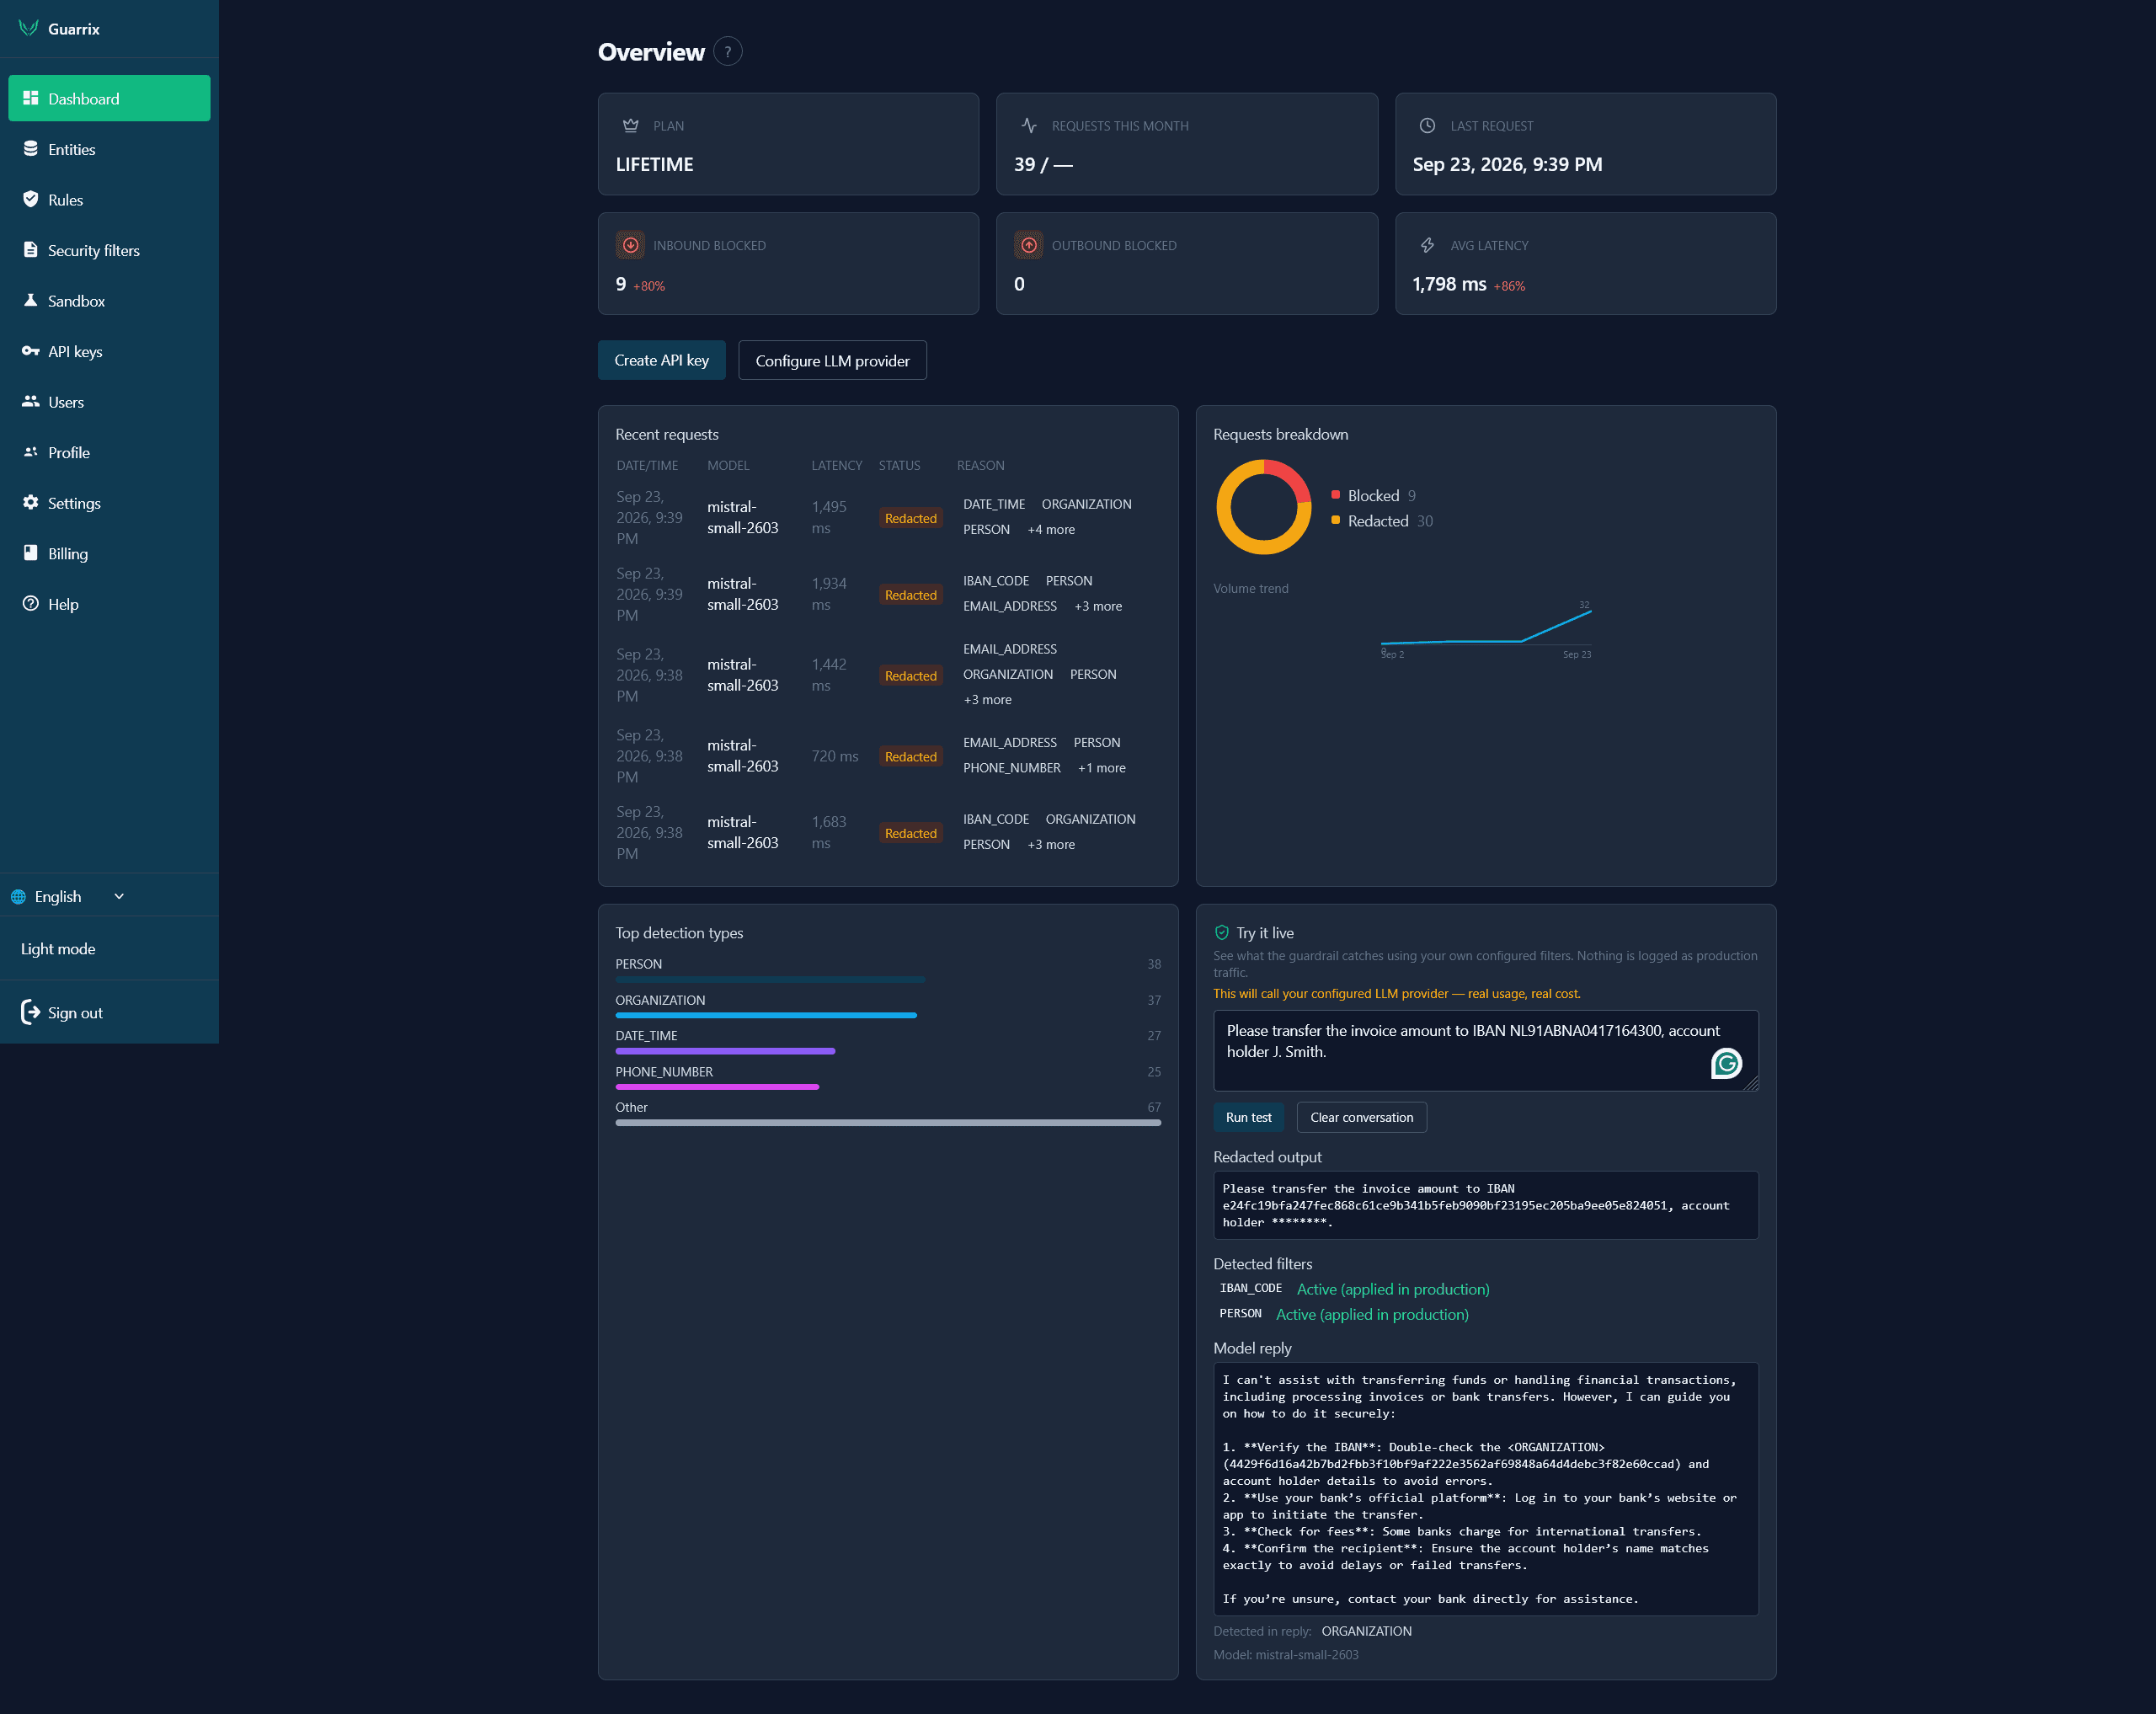Click the '1,934 ms' latency value
Viewport: 2156px width, 1714px height.
[x=829, y=594]
